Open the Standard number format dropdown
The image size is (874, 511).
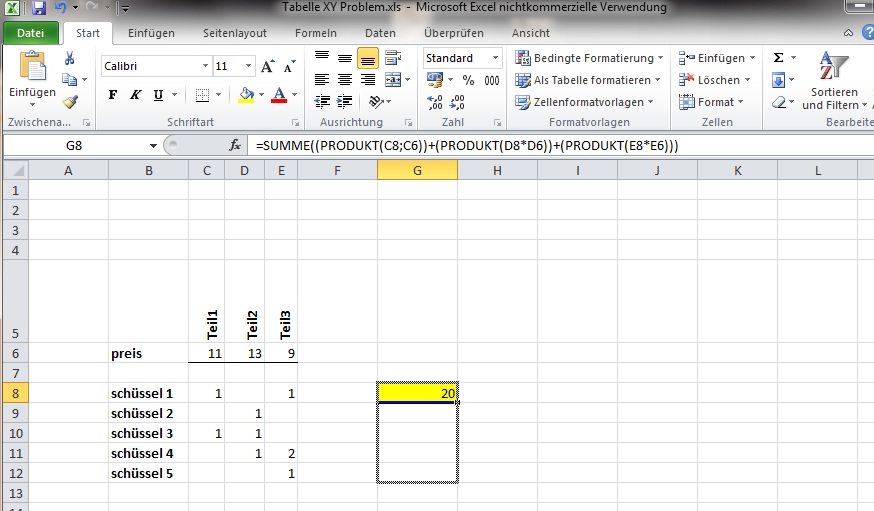(x=495, y=58)
